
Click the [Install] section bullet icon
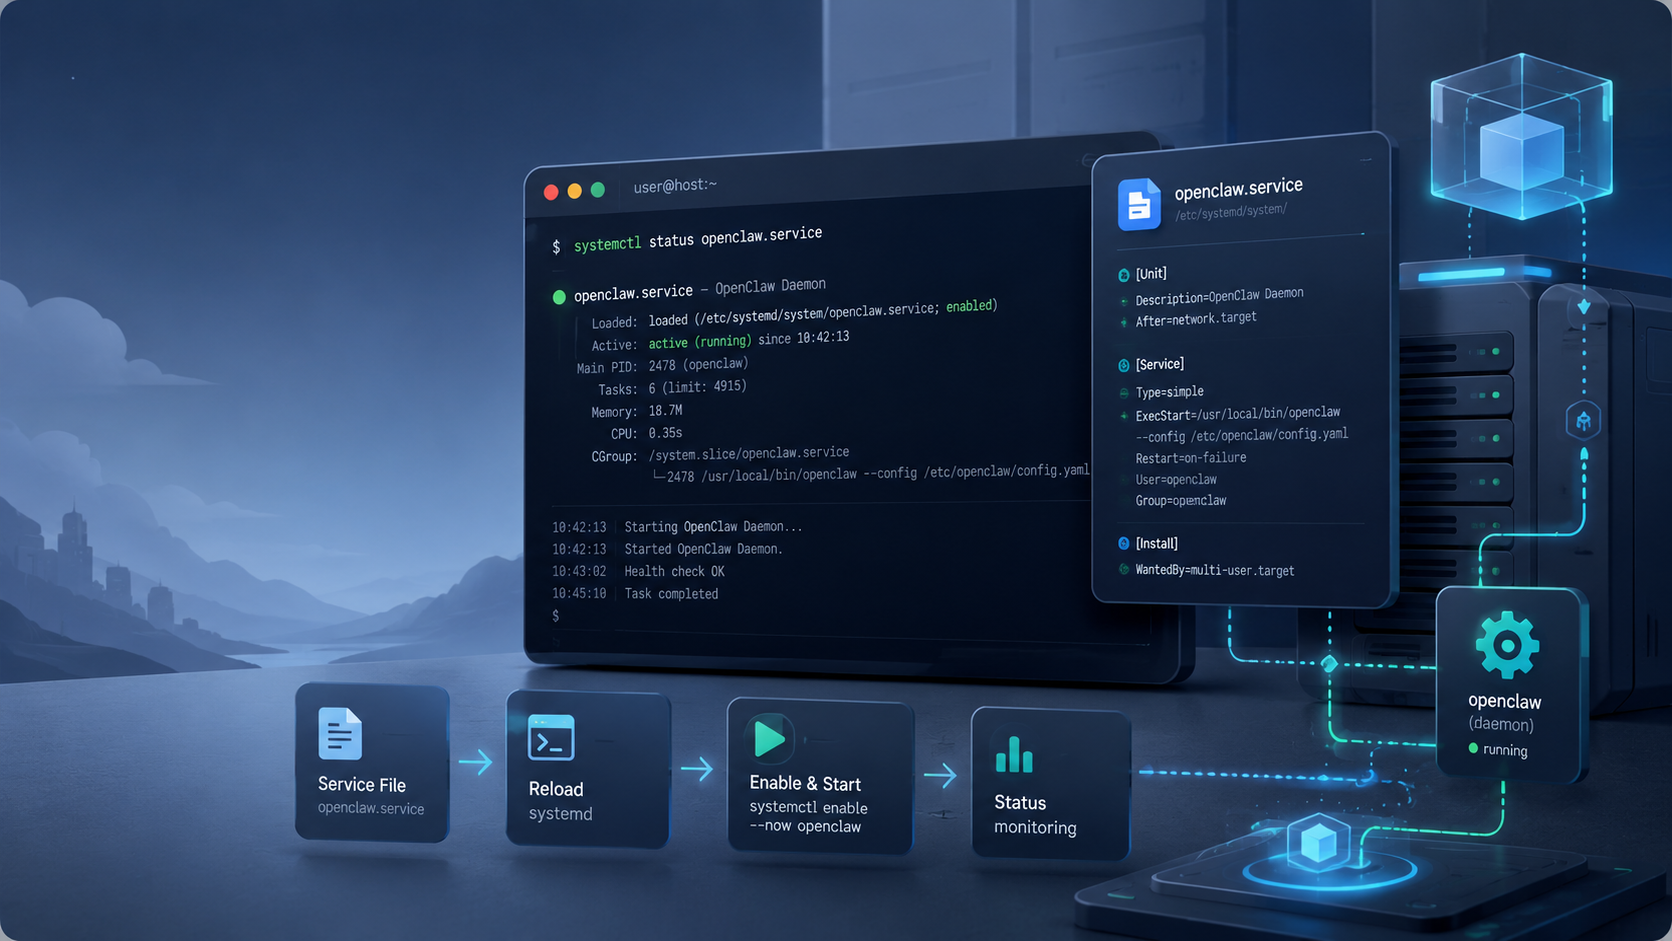pyautogui.click(x=1124, y=544)
